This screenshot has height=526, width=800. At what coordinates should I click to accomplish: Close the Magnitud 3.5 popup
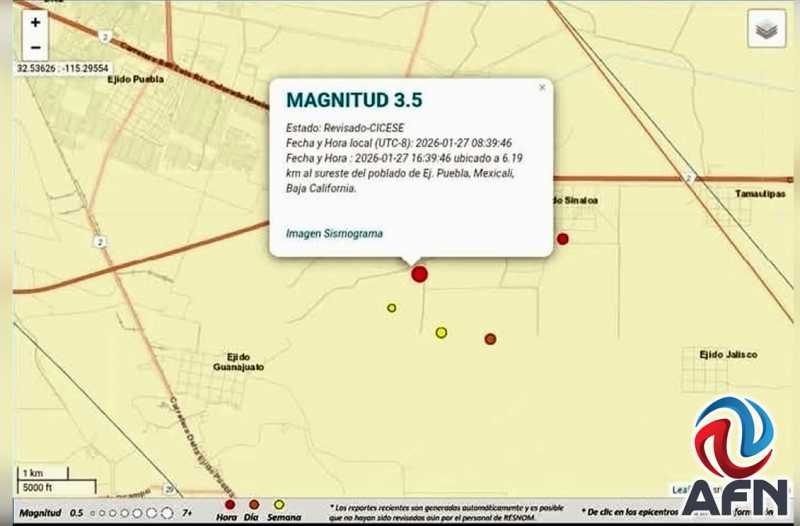pyautogui.click(x=542, y=88)
